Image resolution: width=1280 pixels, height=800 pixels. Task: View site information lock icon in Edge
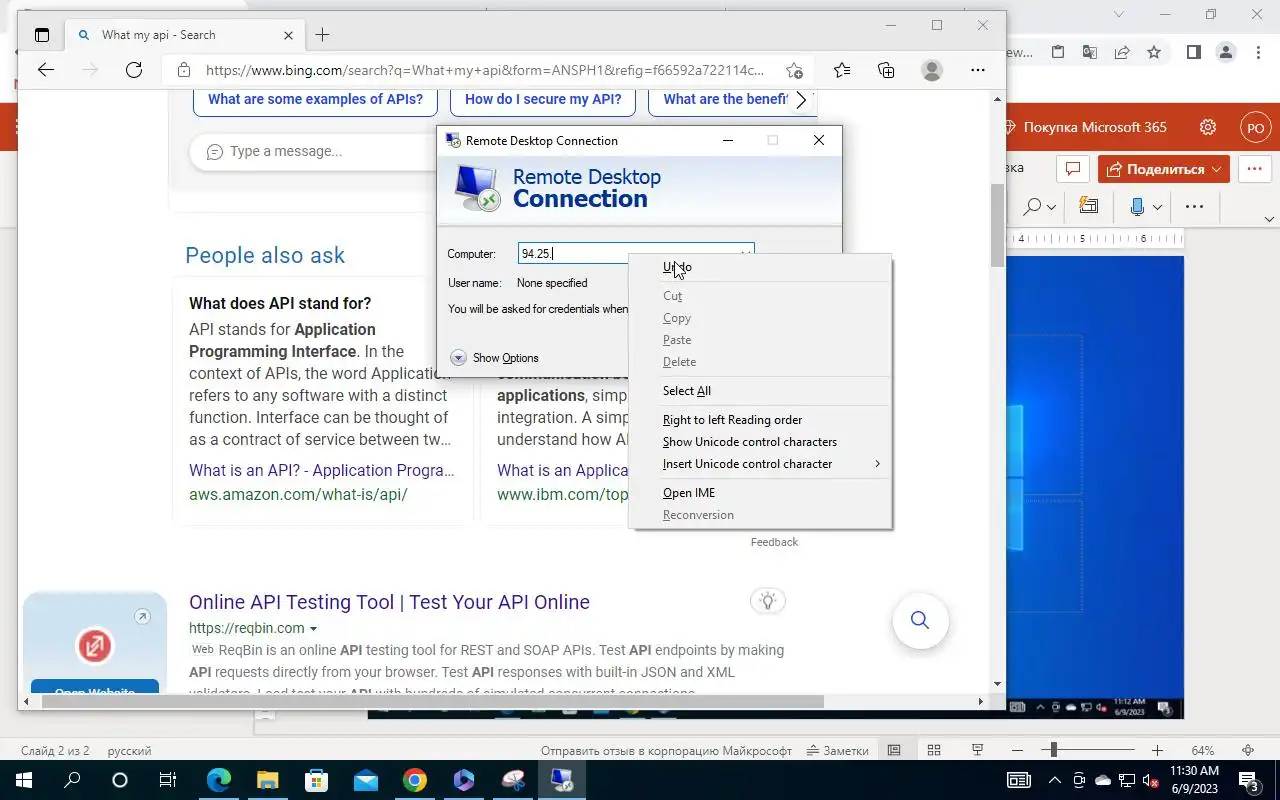pyautogui.click(x=183, y=70)
